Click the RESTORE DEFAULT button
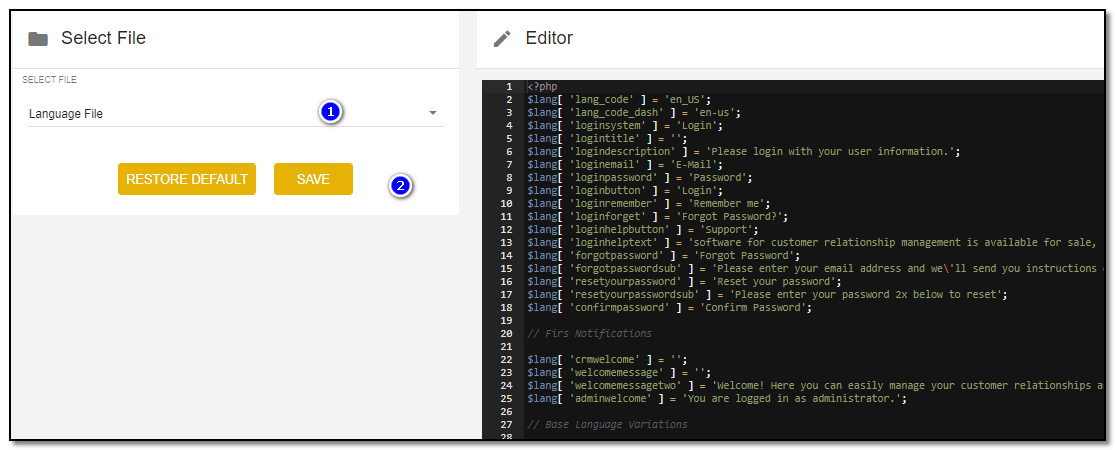Screen dimensions: 1115x450 tap(187, 179)
